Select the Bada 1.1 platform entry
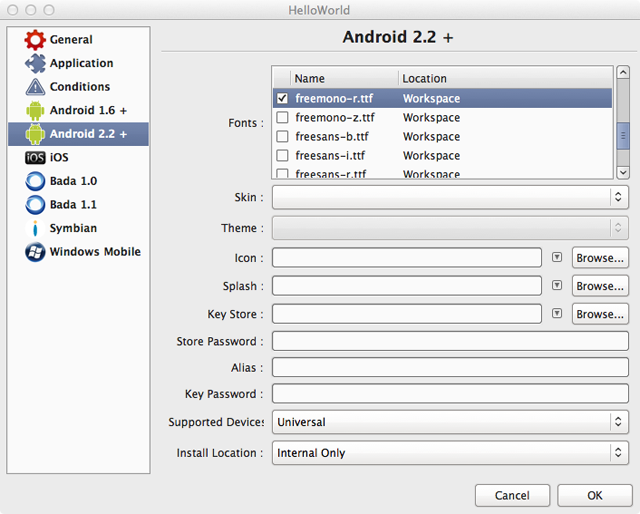Screen dimensions: 640x514 point(78,205)
